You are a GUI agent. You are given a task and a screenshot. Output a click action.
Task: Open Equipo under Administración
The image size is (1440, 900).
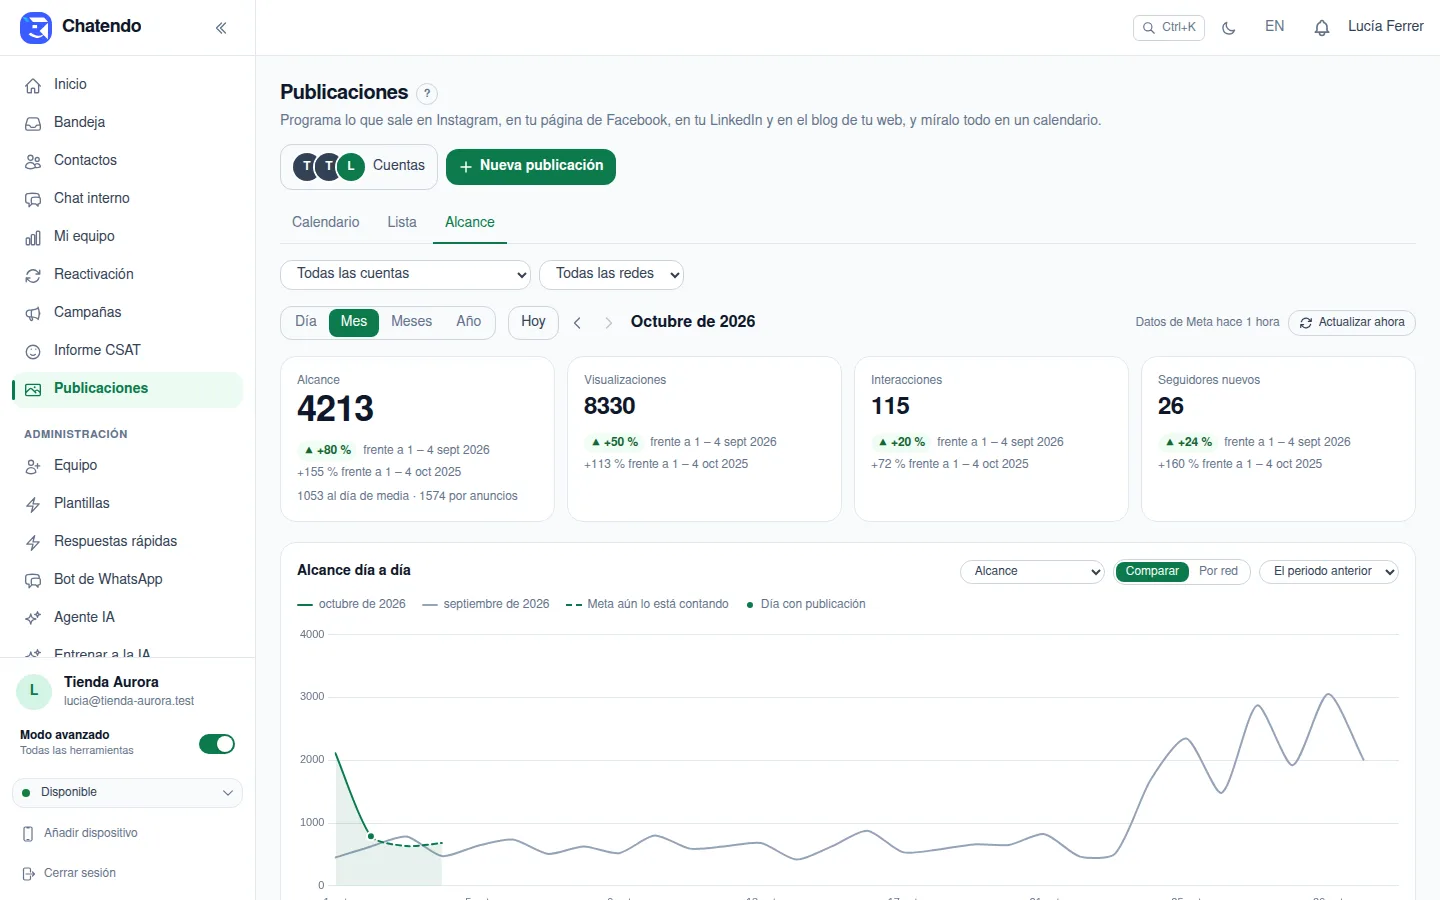click(127, 466)
